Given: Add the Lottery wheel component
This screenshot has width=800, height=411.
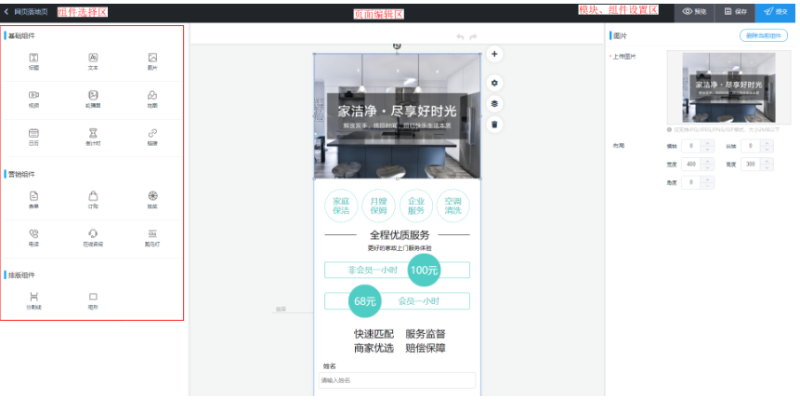Looking at the screenshot, I should (152, 200).
